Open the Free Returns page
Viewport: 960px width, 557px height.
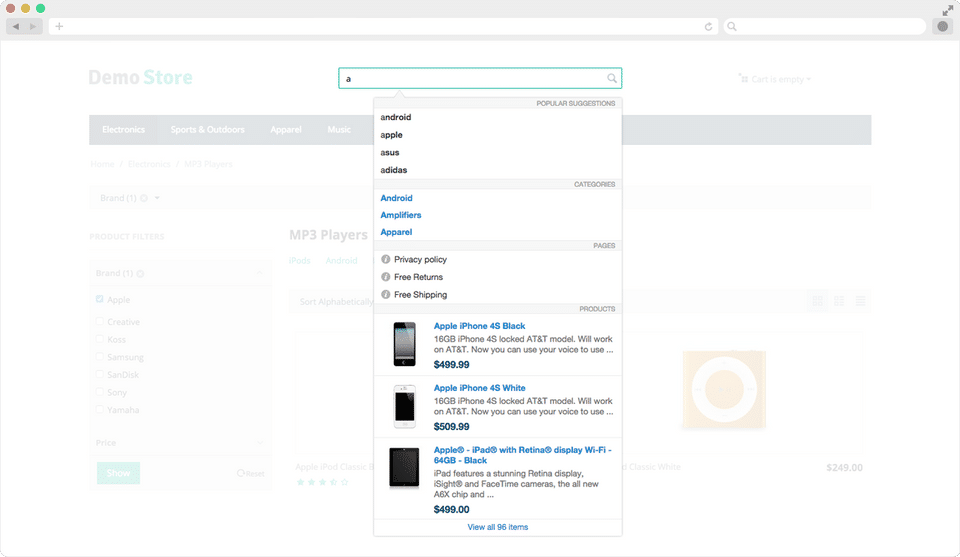click(418, 277)
